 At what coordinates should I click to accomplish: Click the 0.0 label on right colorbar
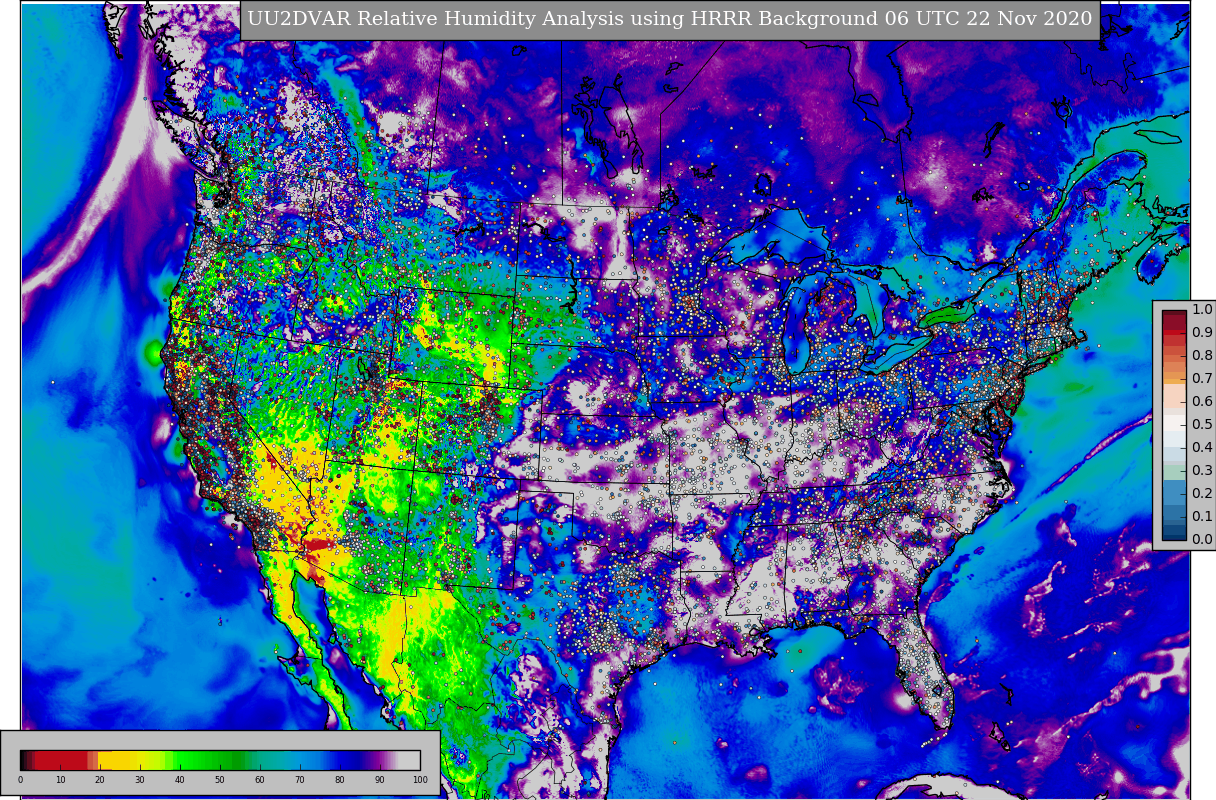point(1202,540)
